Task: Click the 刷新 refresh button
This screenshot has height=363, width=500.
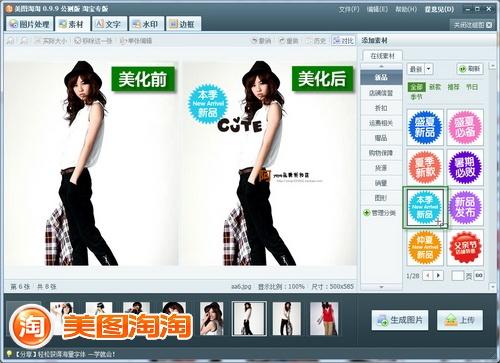Action: pyautogui.click(x=470, y=69)
